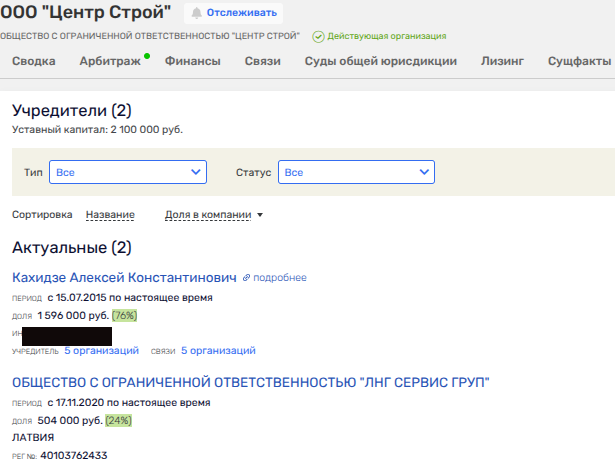This screenshot has width=615, height=470.
Task: Click the bell icon in Отслеживать button
Action: point(197,13)
